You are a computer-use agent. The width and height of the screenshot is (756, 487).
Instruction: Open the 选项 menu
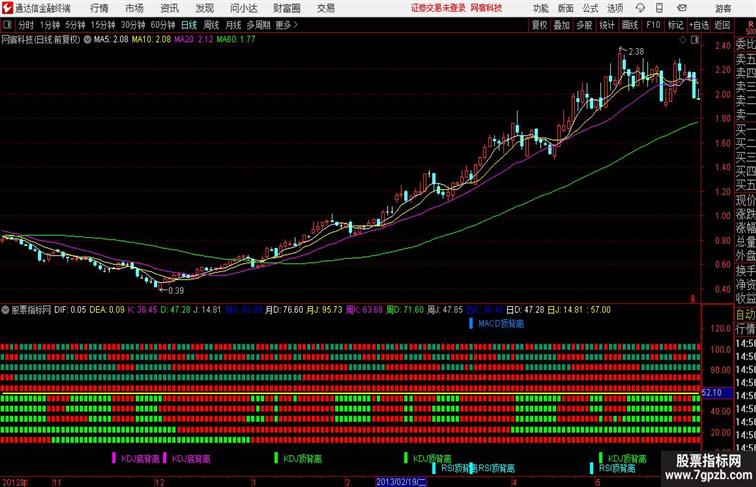615,8
